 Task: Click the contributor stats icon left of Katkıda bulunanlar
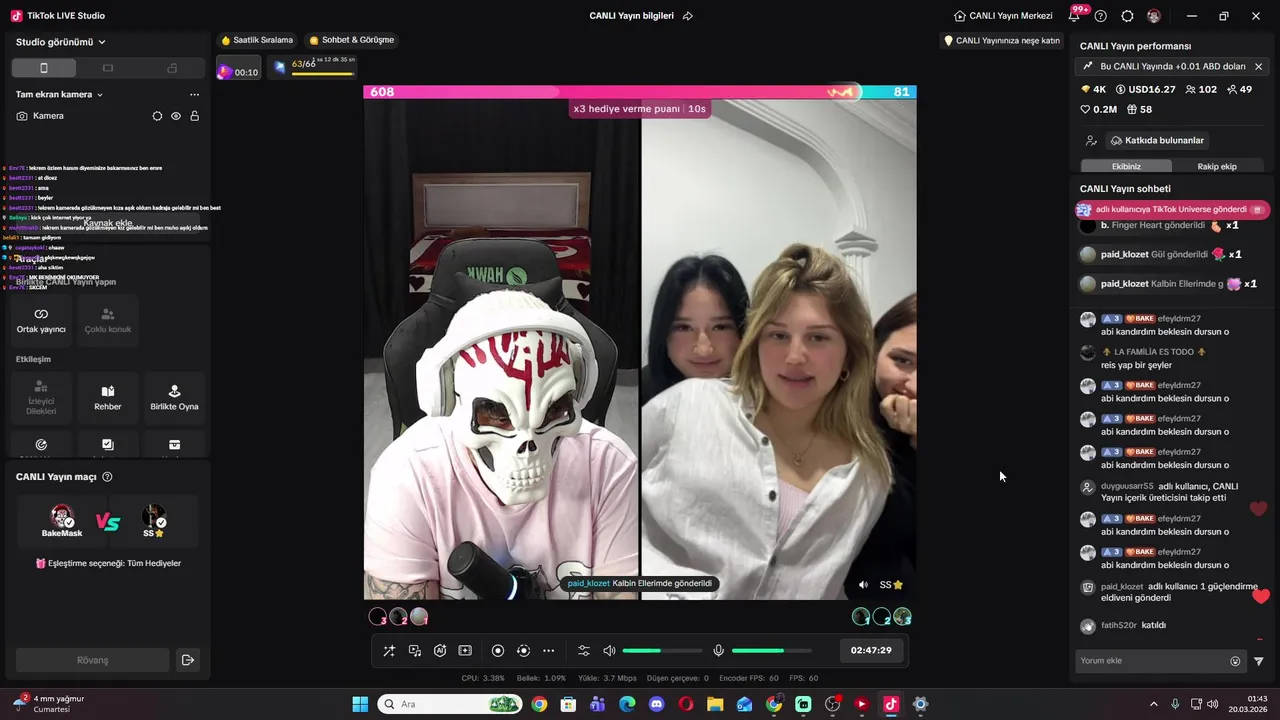[x=1091, y=141]
